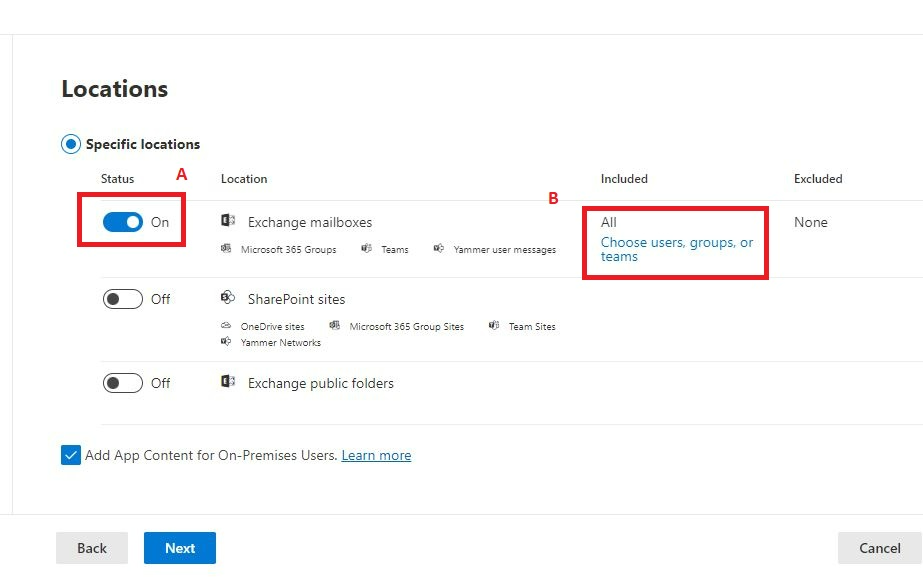Click the Locations page heading
Image resolution: width=923 pixels, height=577 pixels.
115,89
